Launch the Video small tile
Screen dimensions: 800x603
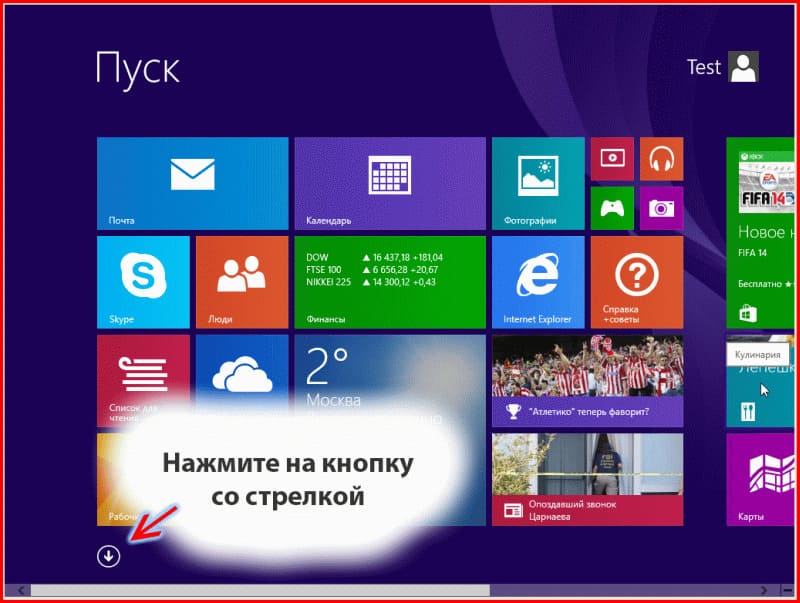(612, 159)
